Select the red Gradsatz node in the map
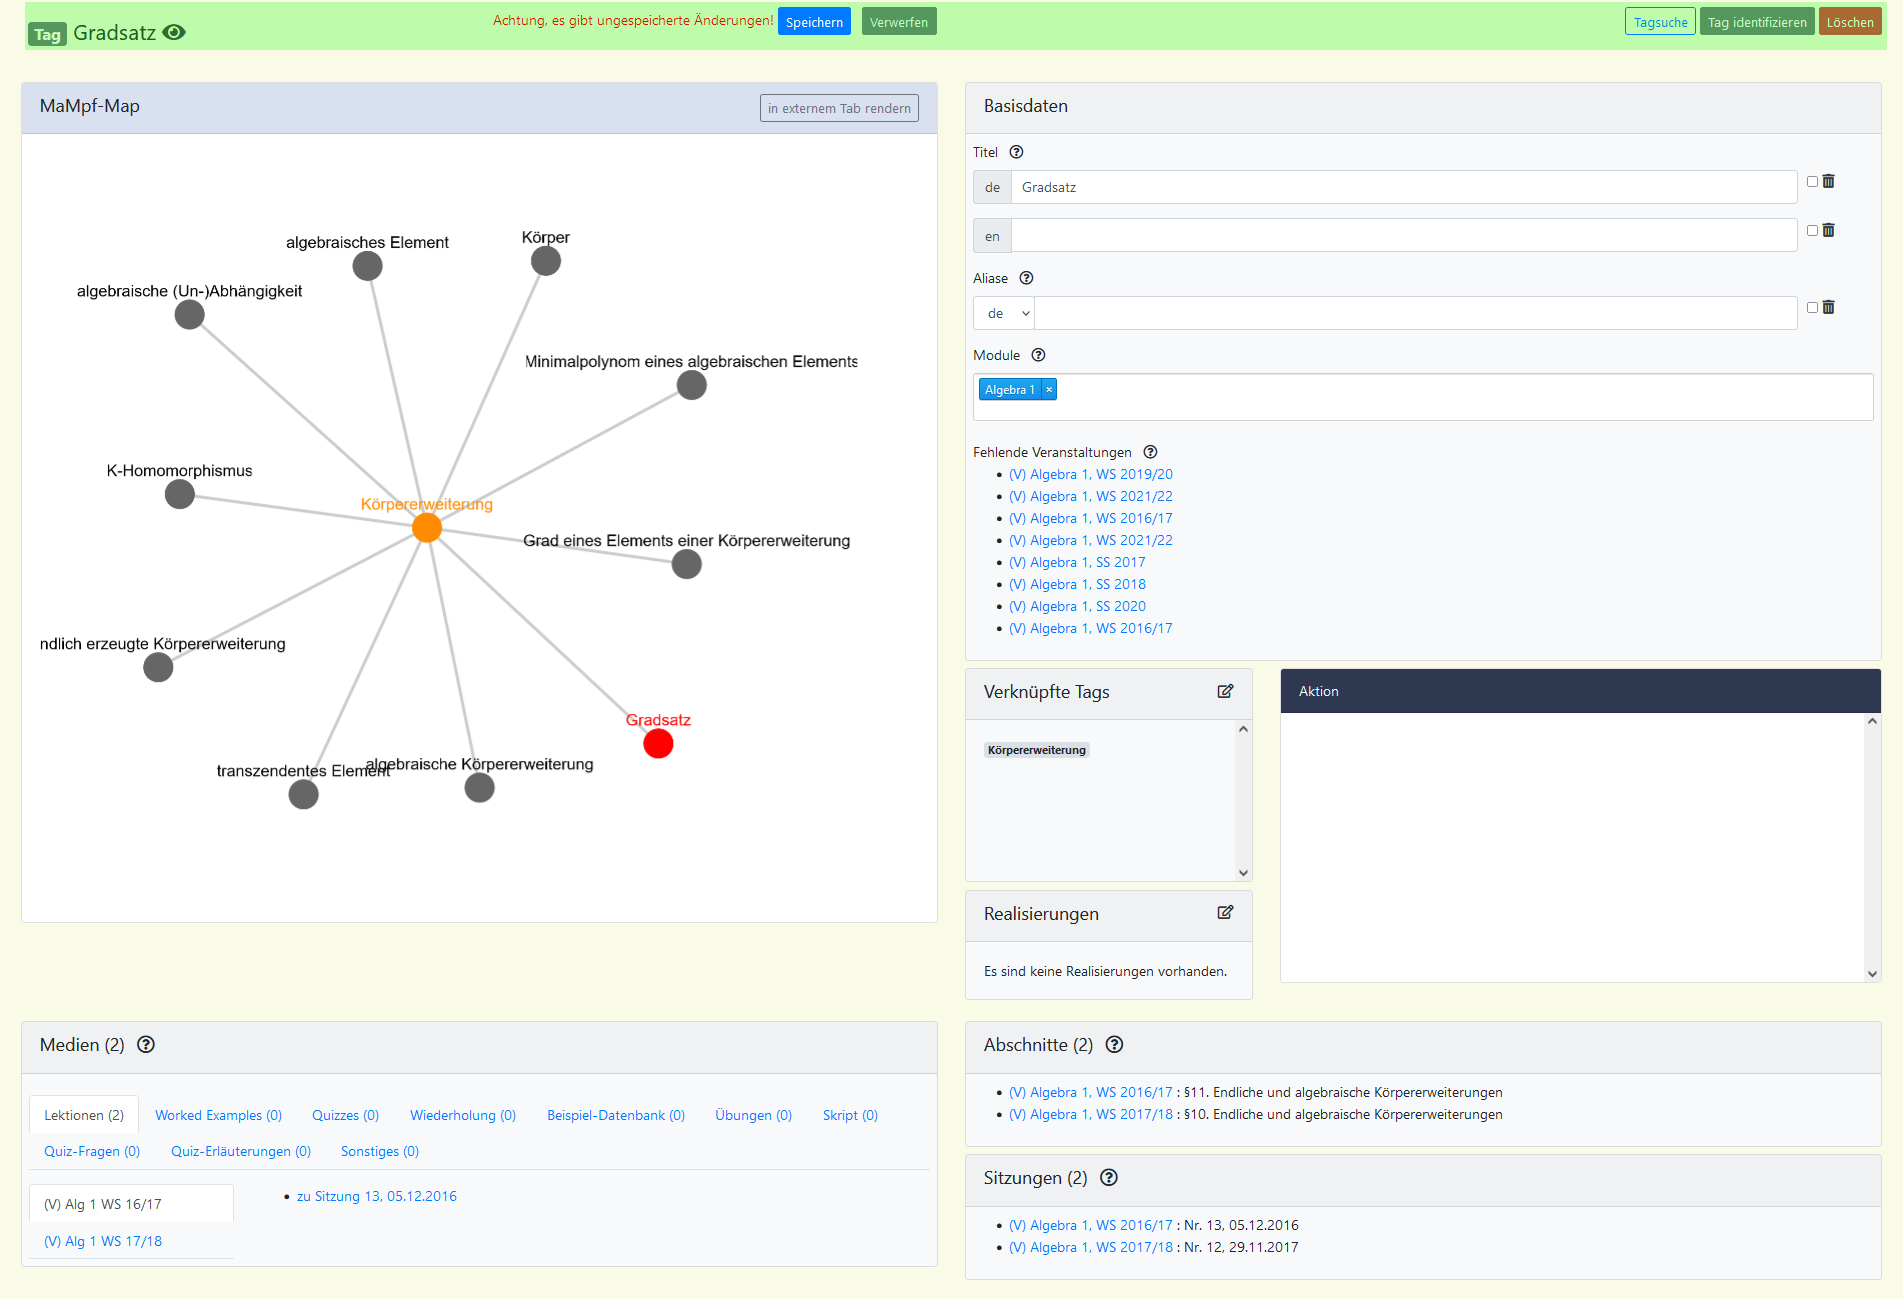 pos(658,743)
